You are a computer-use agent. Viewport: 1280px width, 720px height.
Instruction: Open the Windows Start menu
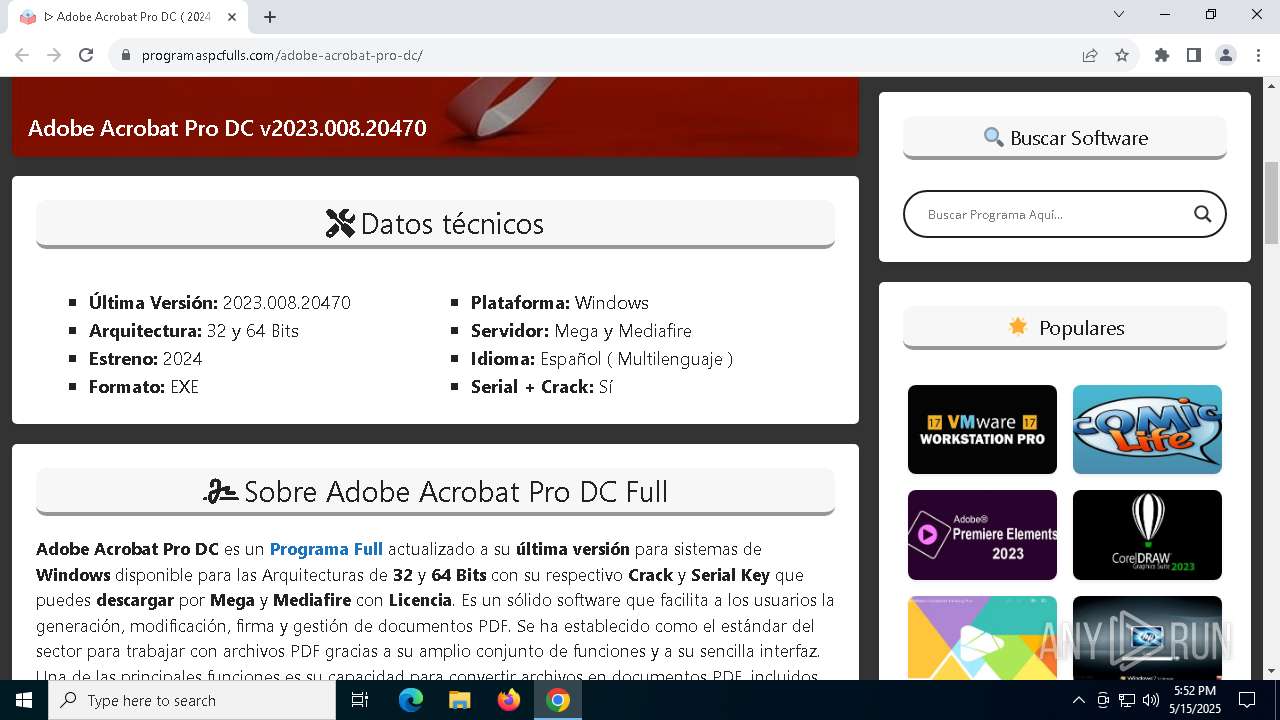click(24, 700)
